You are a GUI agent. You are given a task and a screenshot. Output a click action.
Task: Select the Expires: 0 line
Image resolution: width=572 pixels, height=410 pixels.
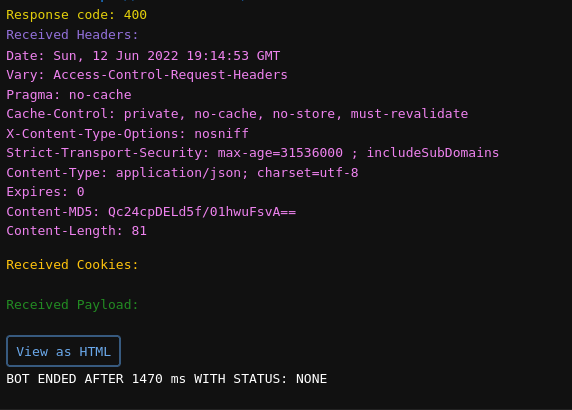45,192
